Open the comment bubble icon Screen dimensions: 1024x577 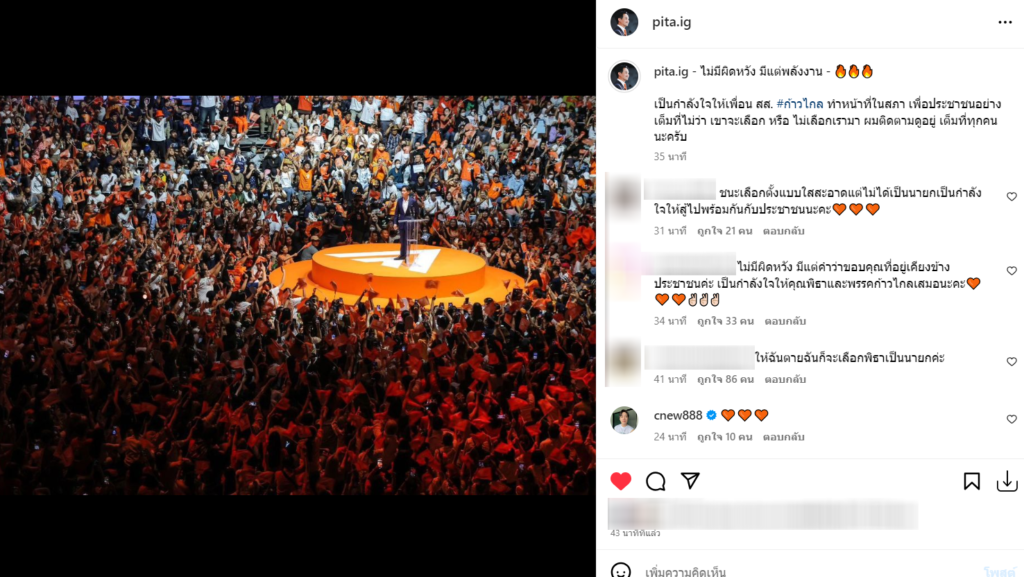pyautogui.click(x=655, y=482)
